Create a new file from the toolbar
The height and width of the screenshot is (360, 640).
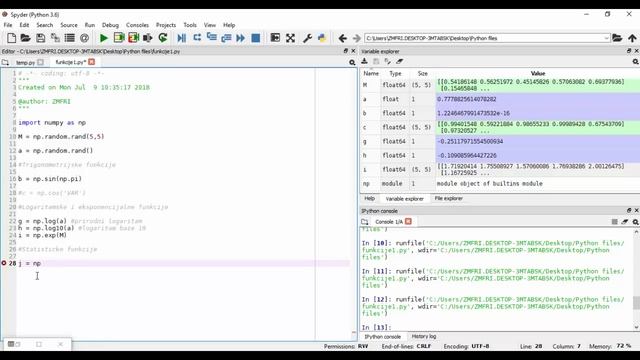11,38
